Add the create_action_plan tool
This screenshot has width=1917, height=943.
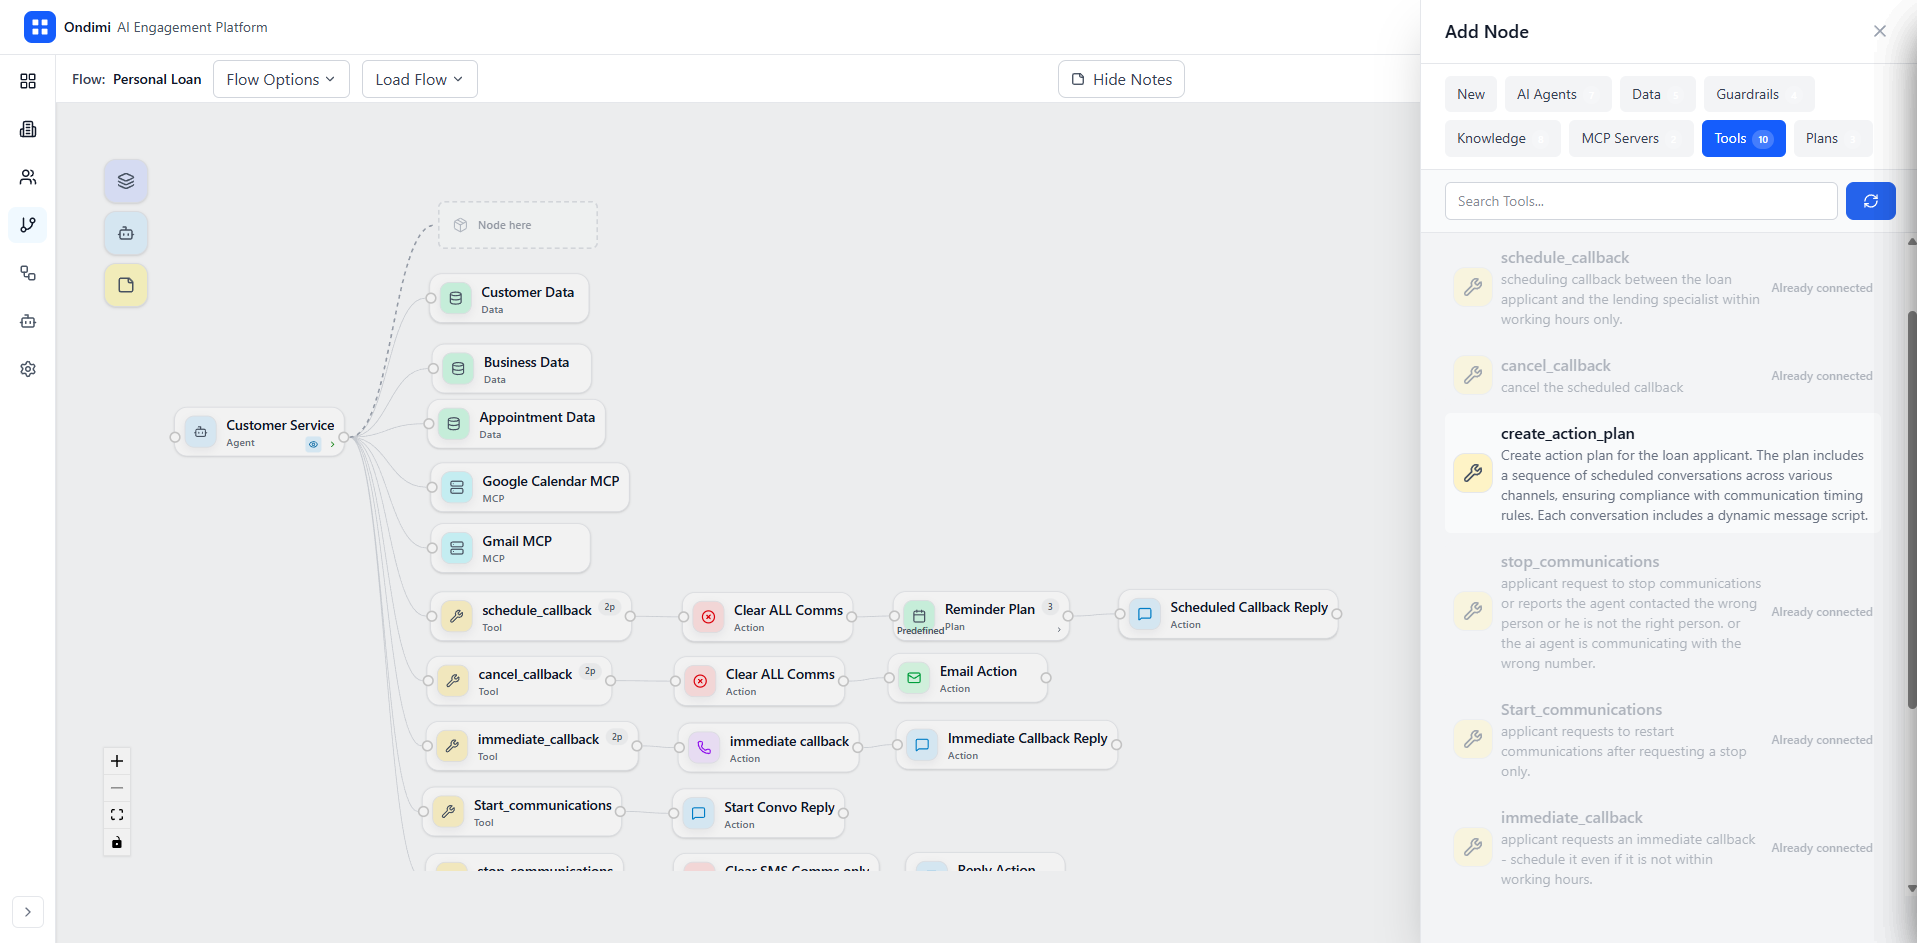(1662, 473)
